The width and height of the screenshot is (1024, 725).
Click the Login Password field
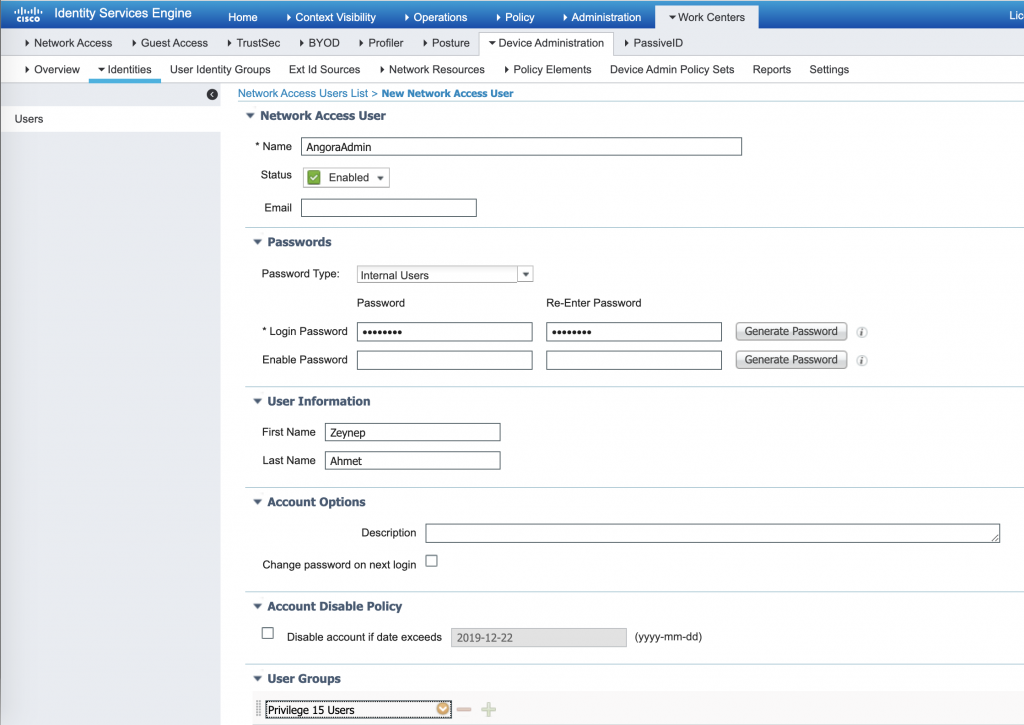coord(445,332)
